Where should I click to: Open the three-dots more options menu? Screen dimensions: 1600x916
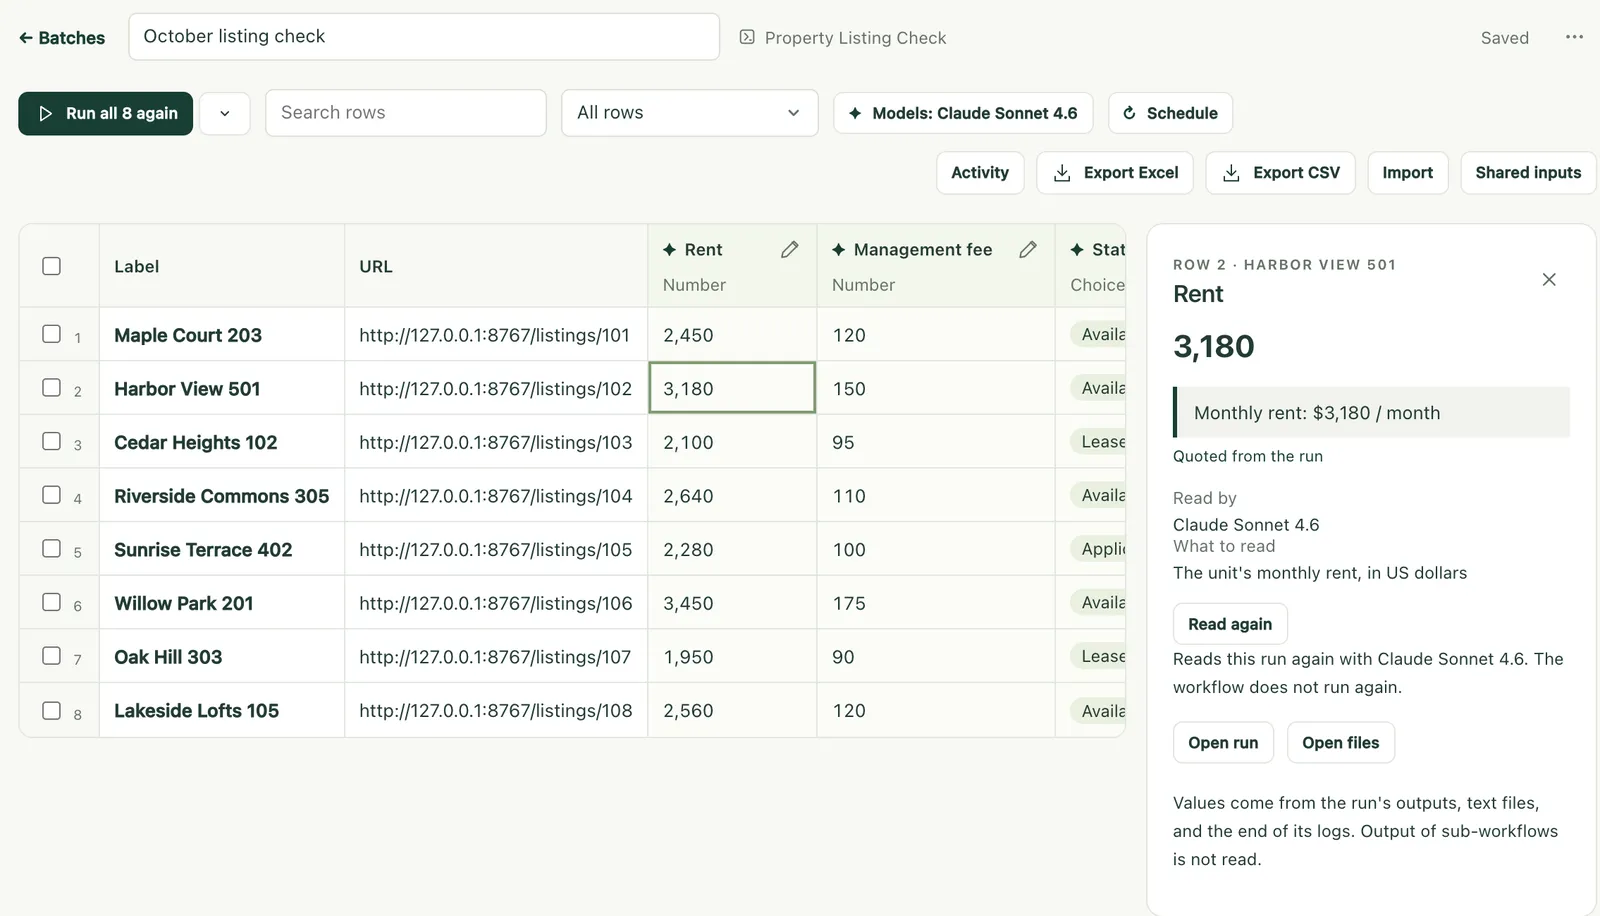click(x=1574, y=37)
